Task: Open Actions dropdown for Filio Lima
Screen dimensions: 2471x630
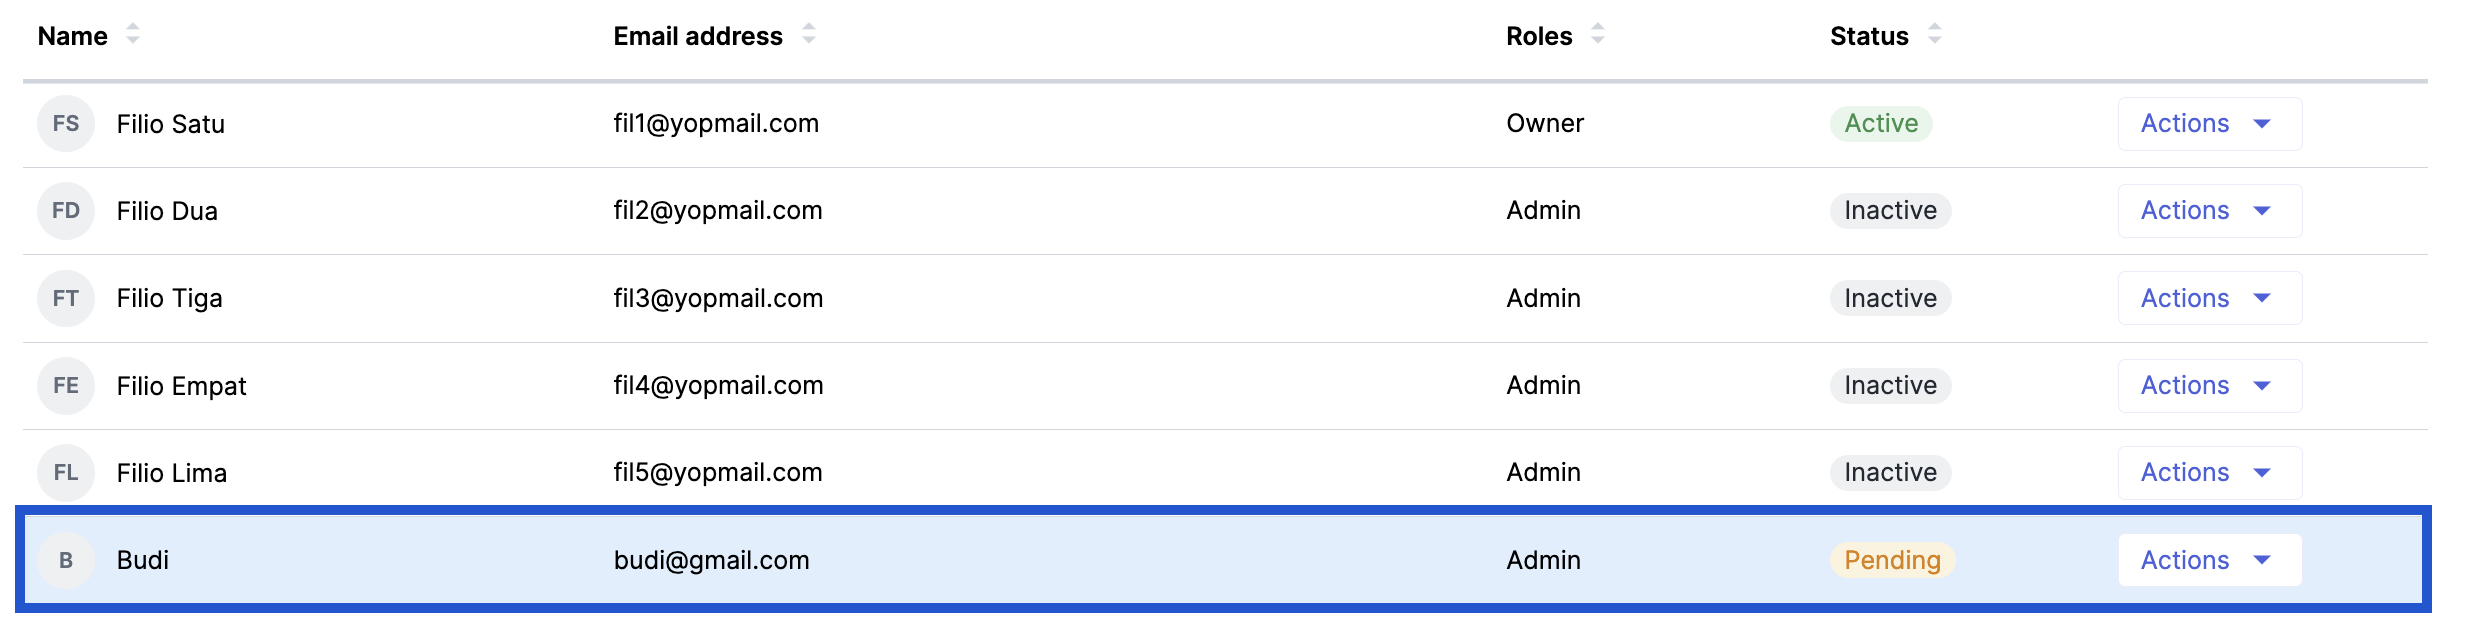Action: pos(2209,473)
